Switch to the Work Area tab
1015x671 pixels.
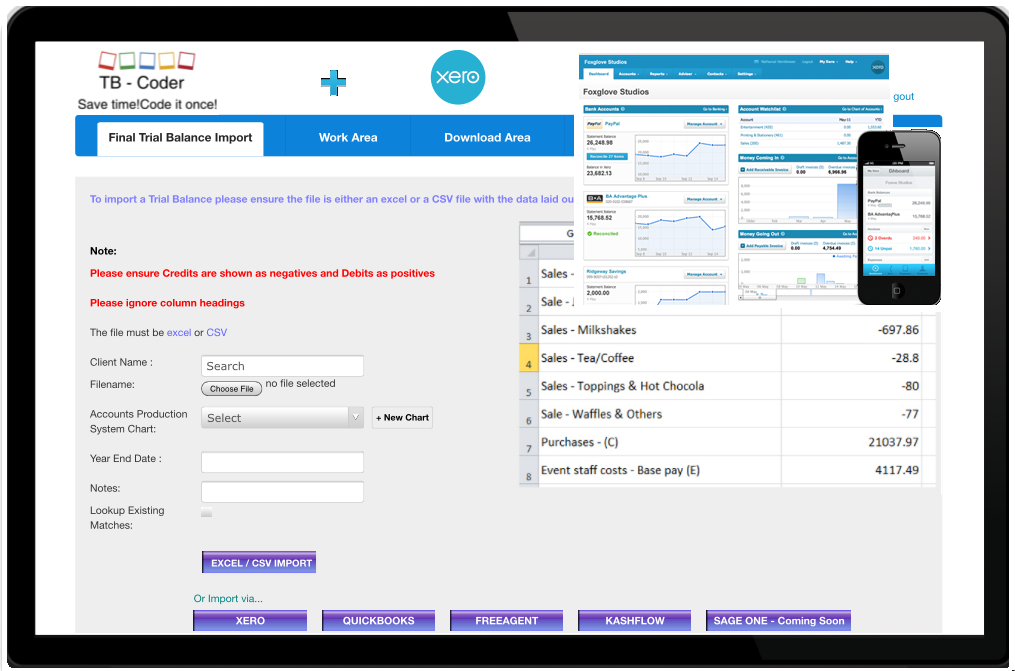pos(348,137)
